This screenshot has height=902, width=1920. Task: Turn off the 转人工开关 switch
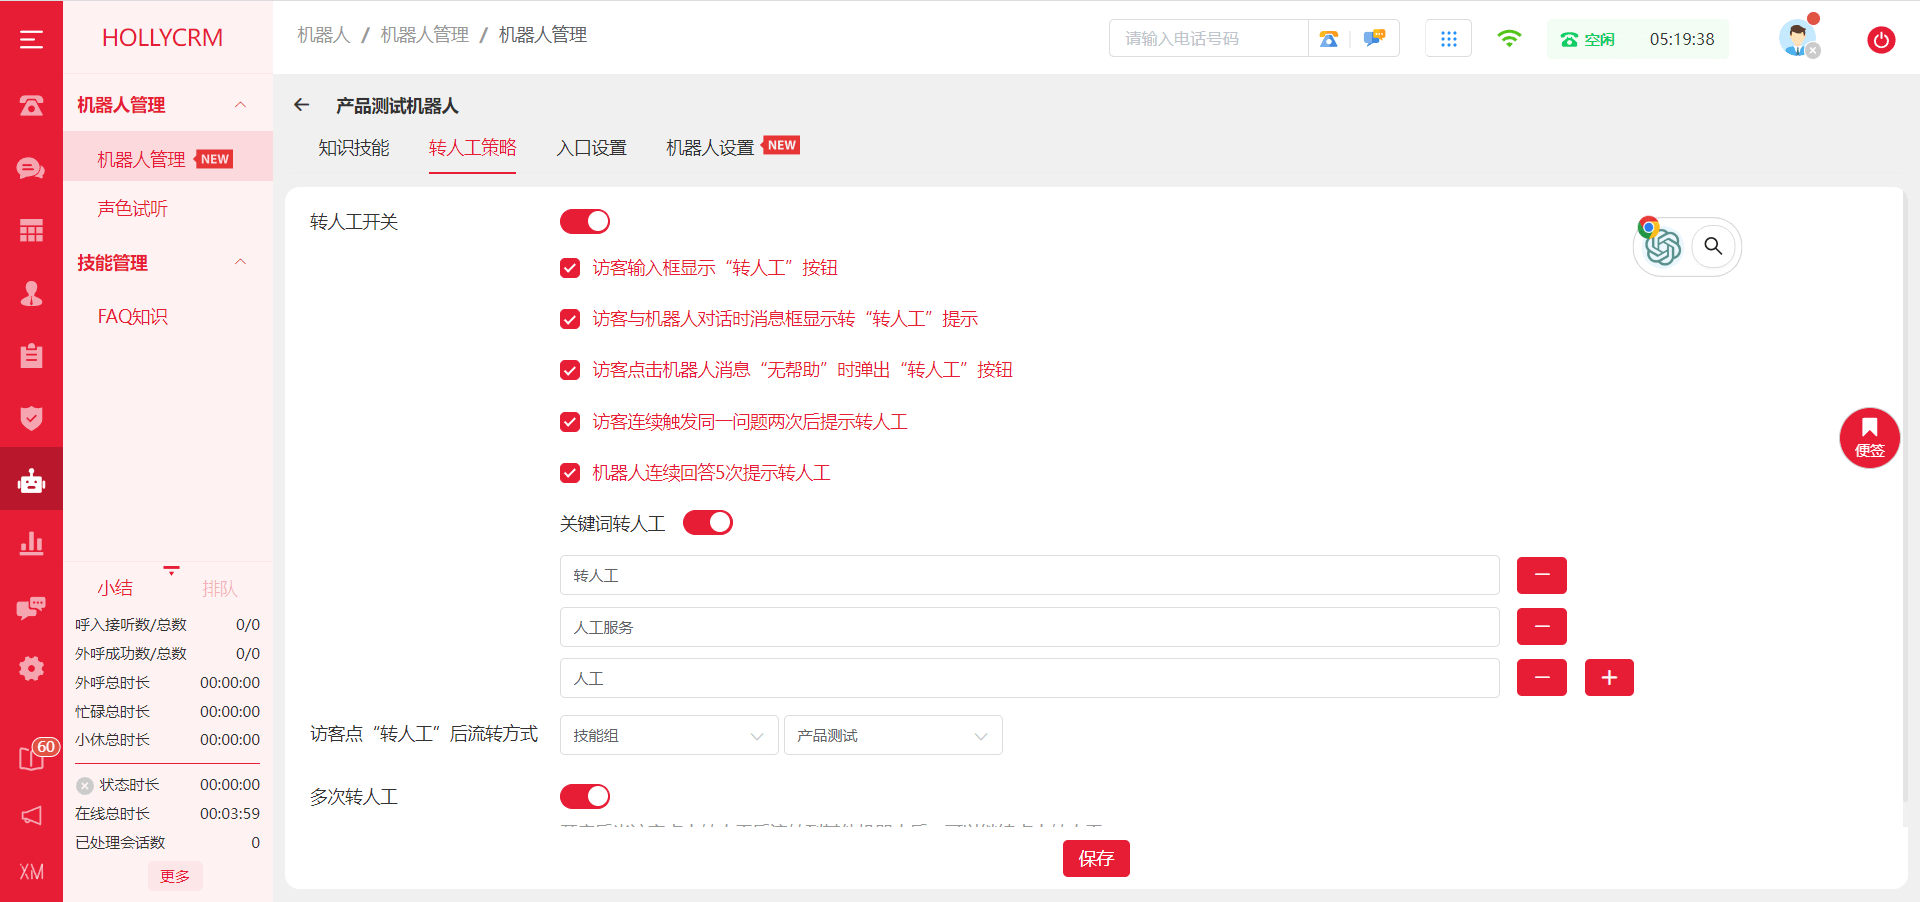(585, 222)
